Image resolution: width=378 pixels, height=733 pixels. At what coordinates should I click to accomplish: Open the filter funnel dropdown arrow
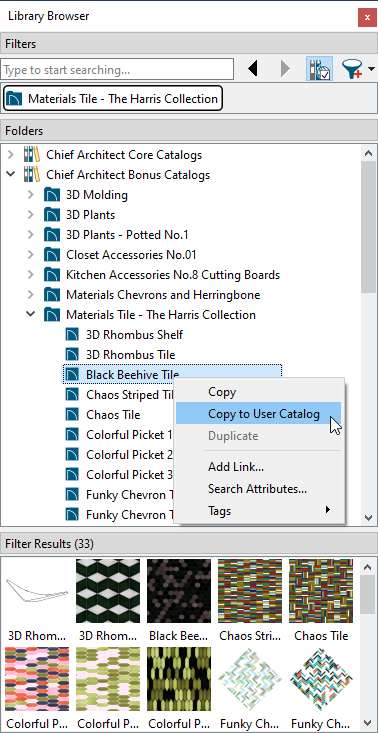click(371, 69)
